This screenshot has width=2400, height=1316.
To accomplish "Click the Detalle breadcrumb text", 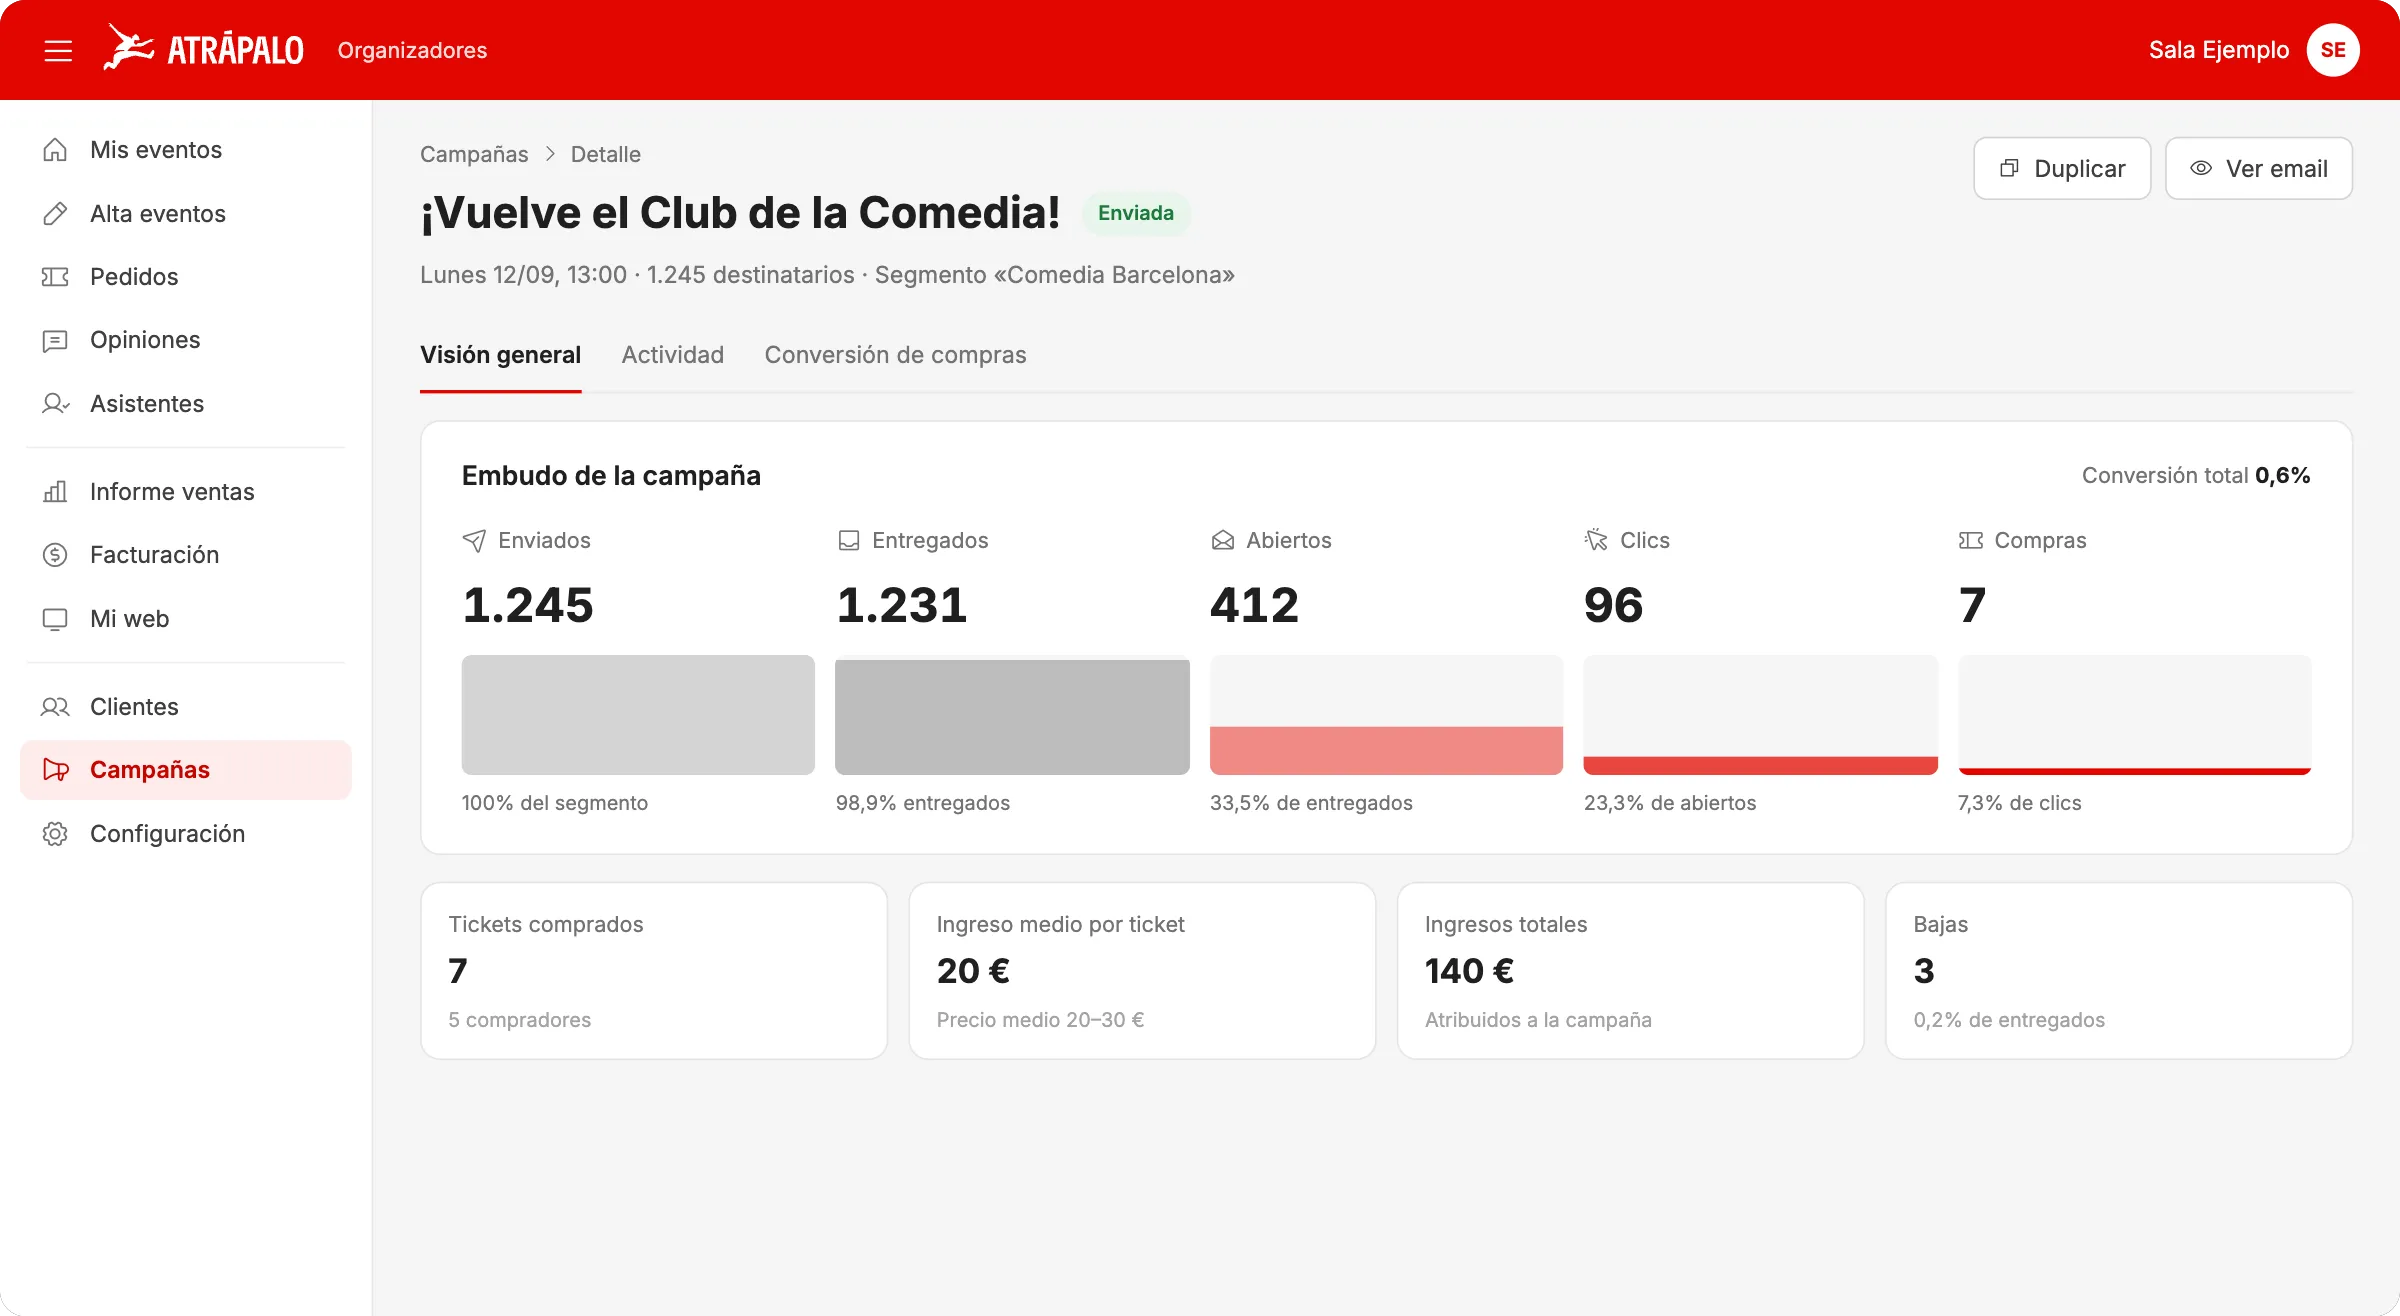I will (x=606, y=155).
